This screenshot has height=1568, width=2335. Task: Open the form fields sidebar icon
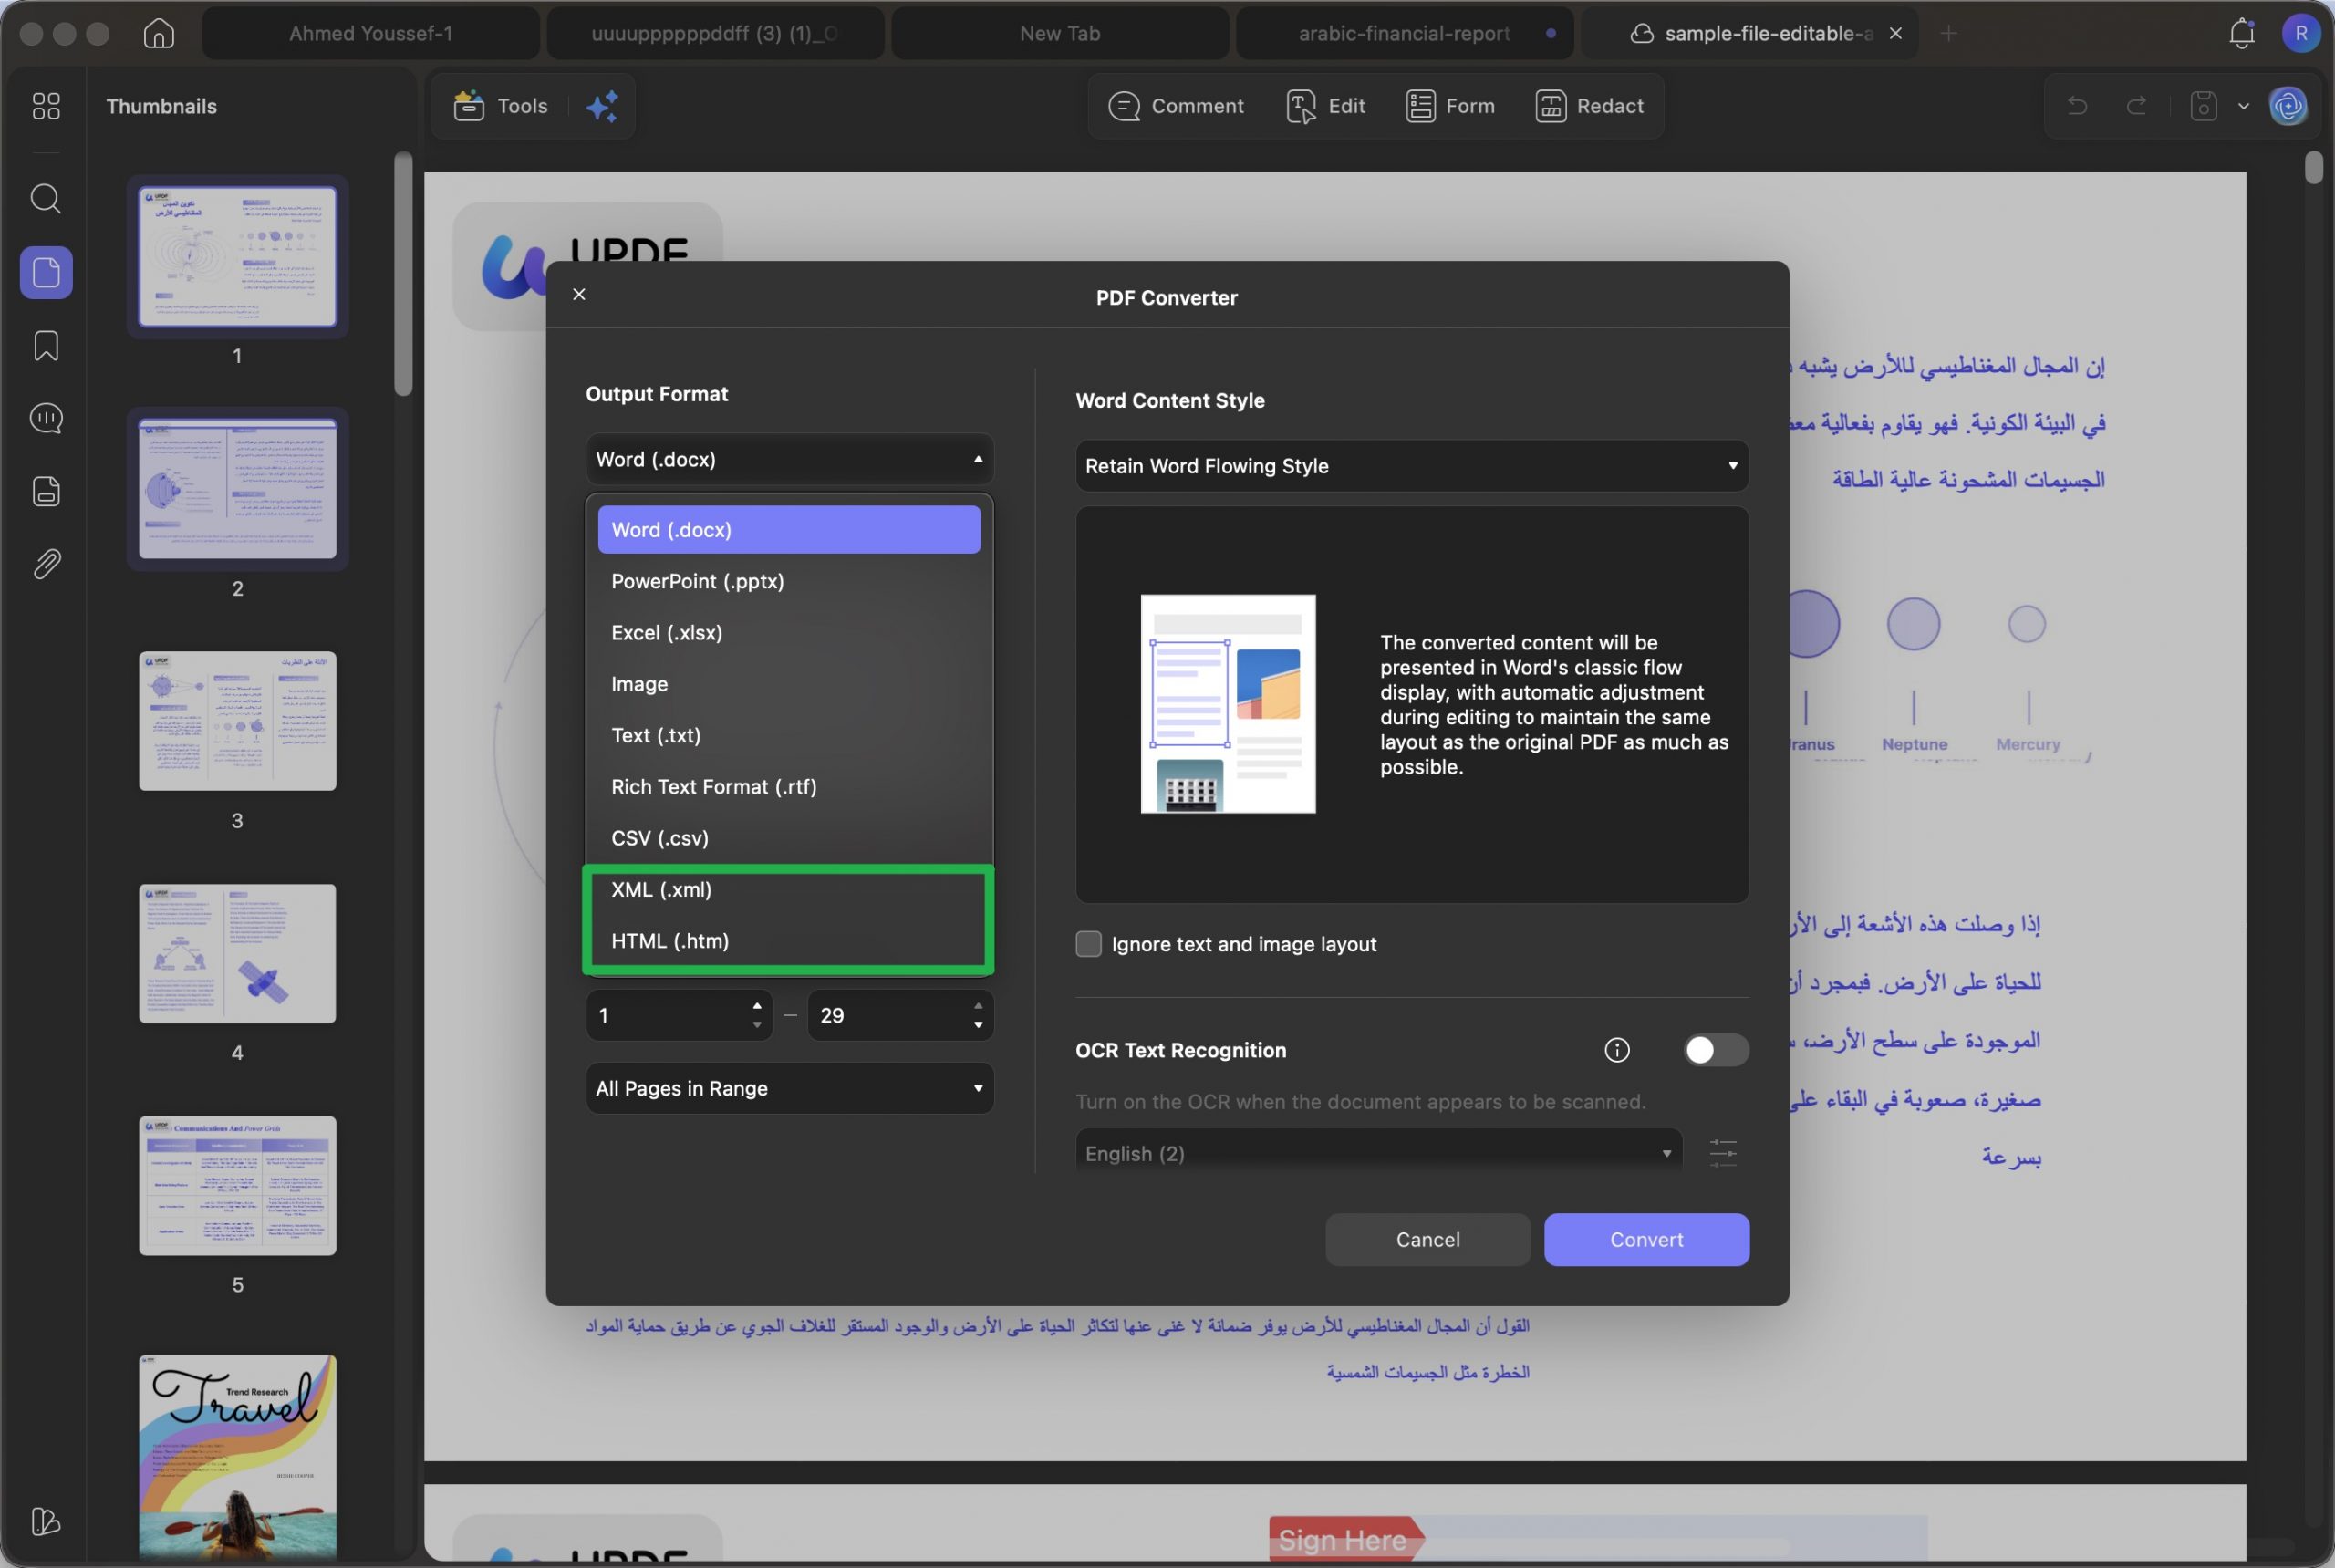[x=46, y=491]
